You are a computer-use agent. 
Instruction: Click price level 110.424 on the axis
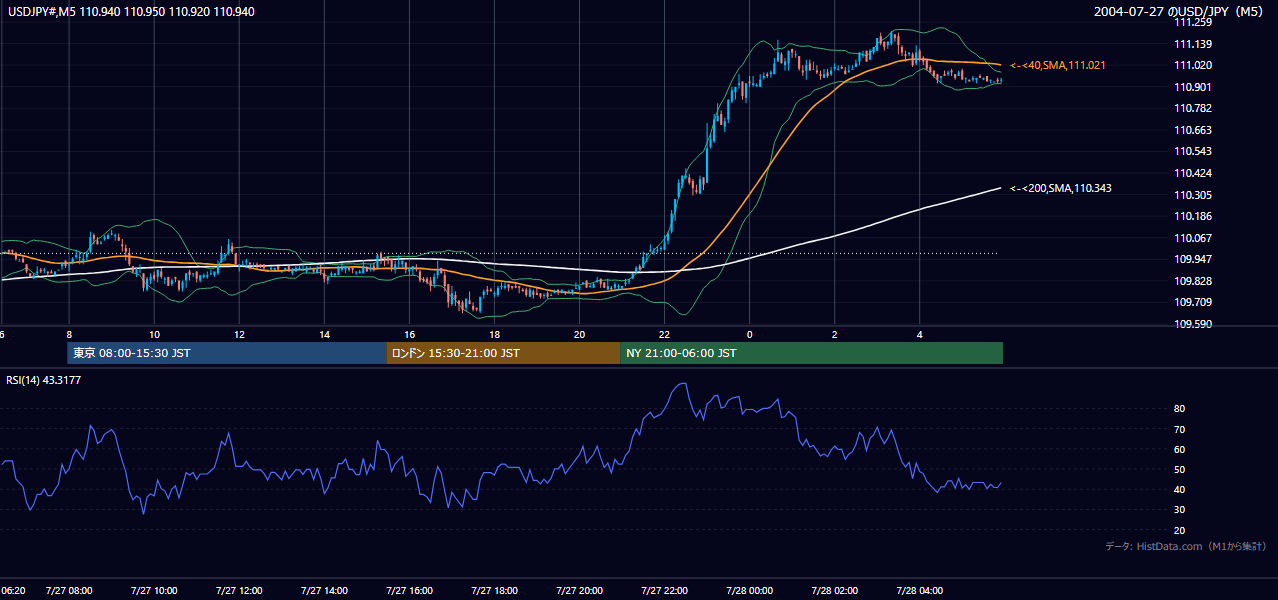click(x=1193, y=173)
